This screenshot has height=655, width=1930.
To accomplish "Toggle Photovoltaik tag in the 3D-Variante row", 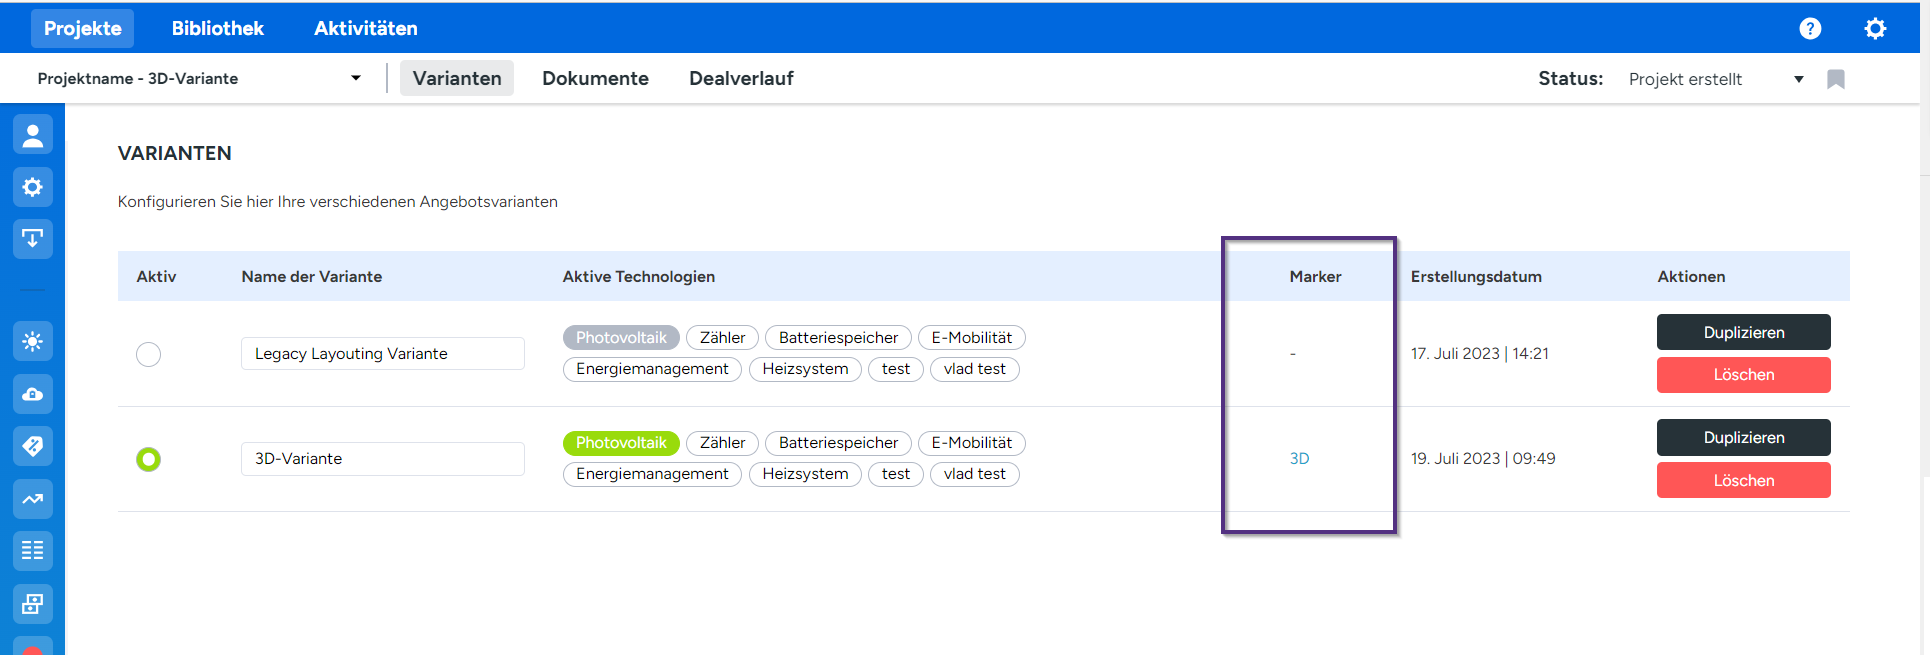I will coord(620,443).
